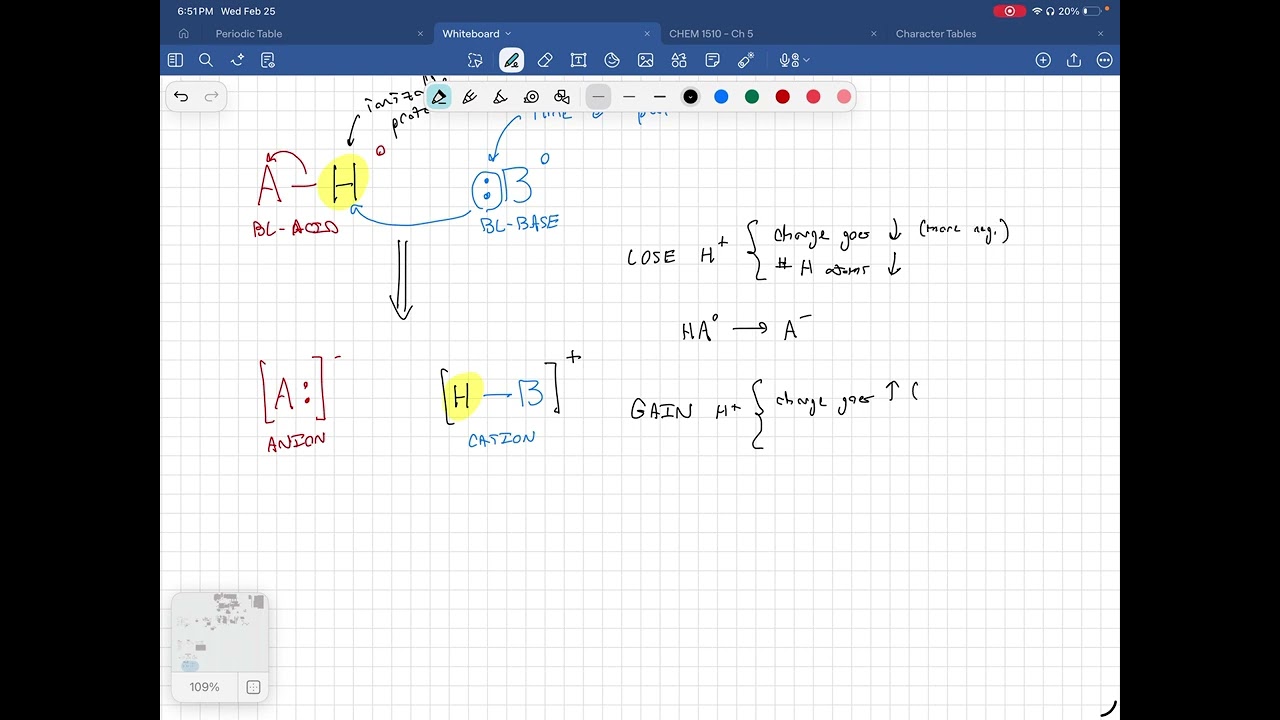Viewport: 1280px width, 720px height.
Task: Add a sticky note comment
Action: pyautogui.click(x=713, y=60)
